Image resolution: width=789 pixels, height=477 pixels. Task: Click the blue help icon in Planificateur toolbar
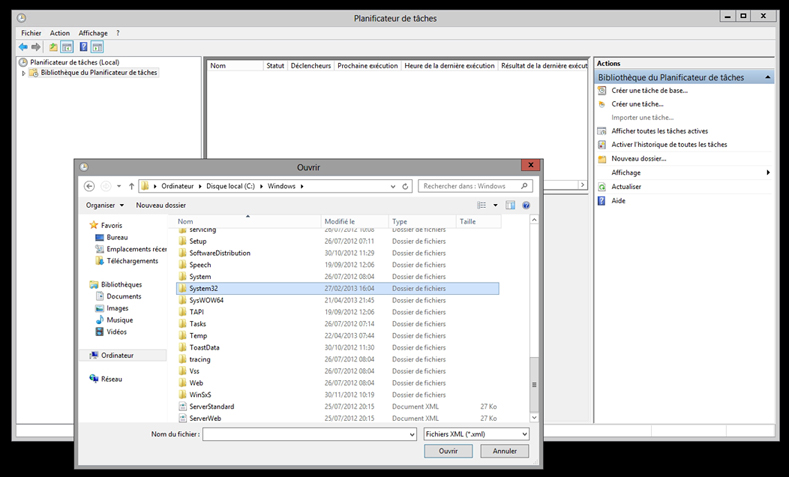82,47
